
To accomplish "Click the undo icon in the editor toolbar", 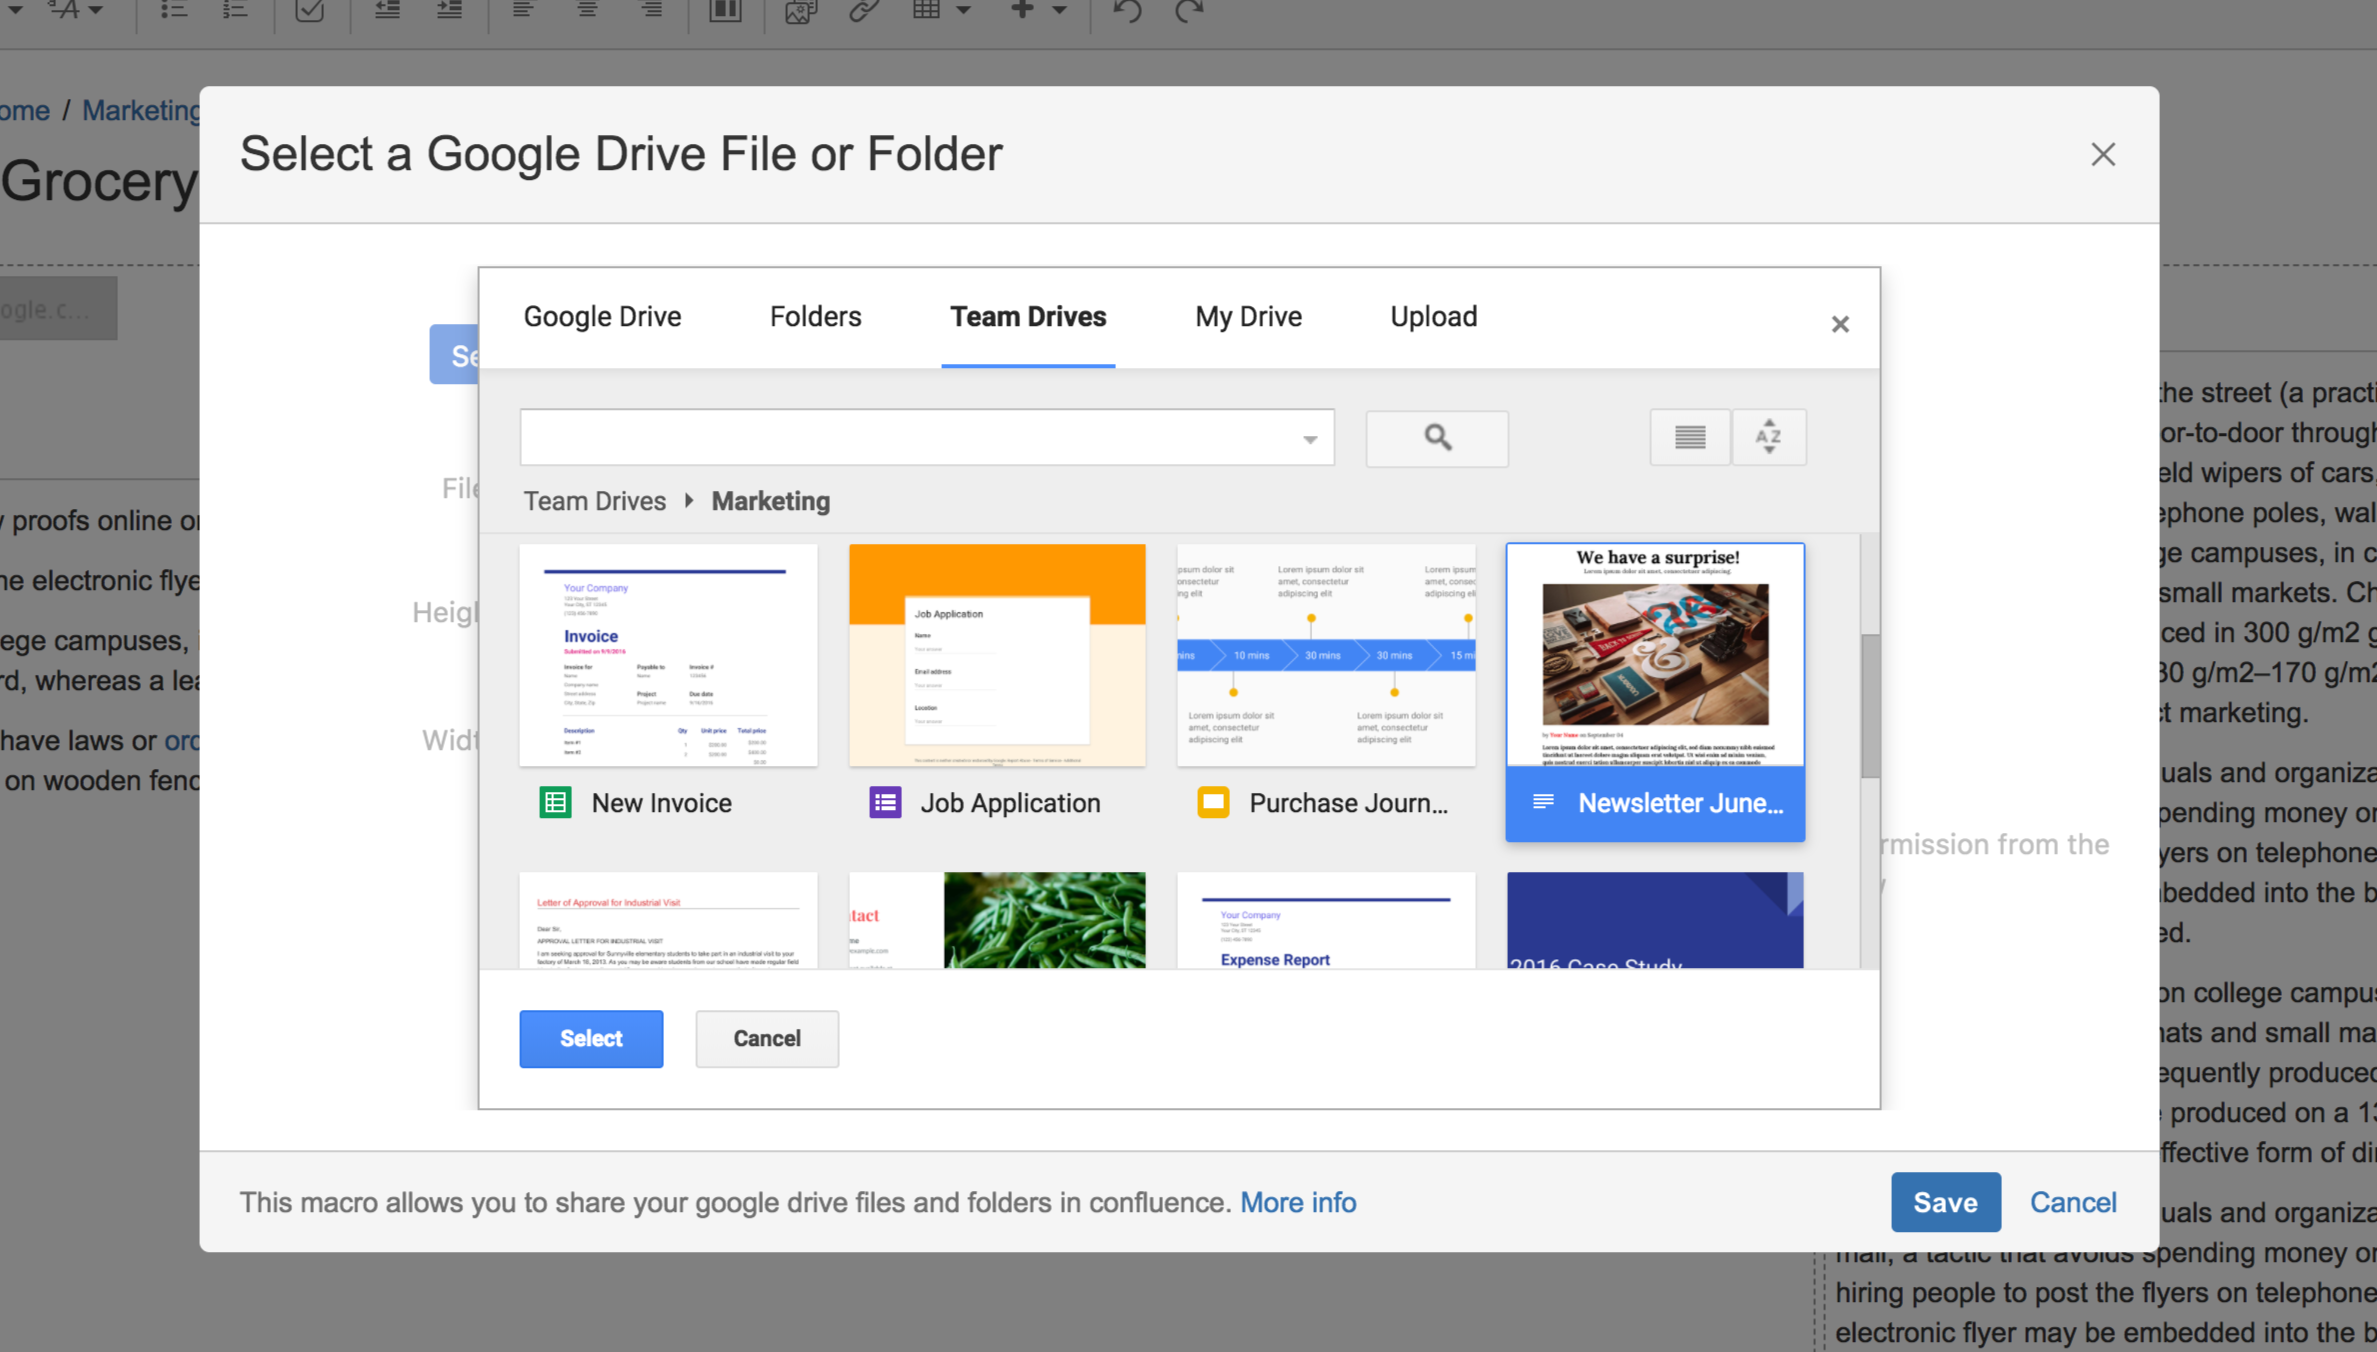I will coord(1127,12).
